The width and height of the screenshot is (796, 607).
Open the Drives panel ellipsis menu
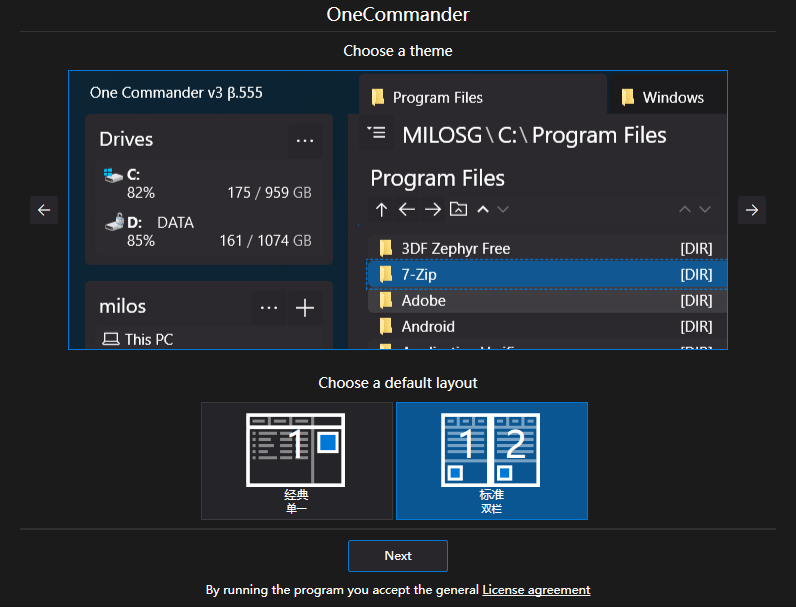(305, 141)
